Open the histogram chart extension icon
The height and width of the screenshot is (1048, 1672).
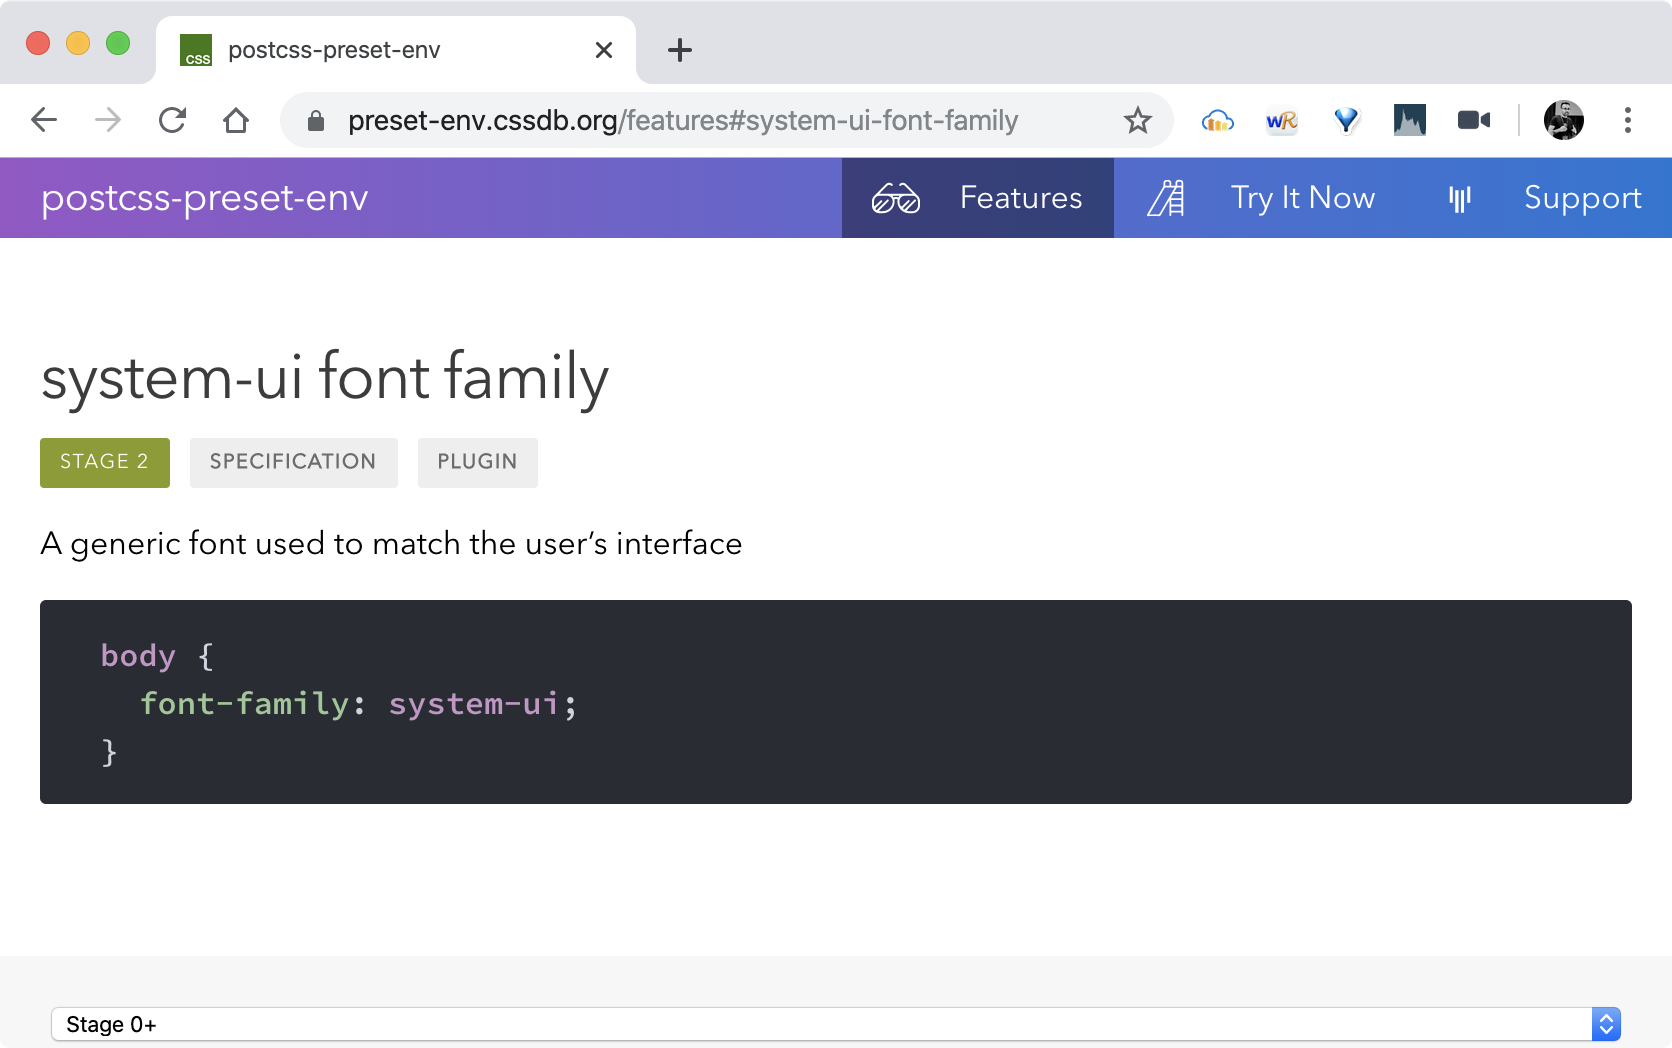[1410, 121]
